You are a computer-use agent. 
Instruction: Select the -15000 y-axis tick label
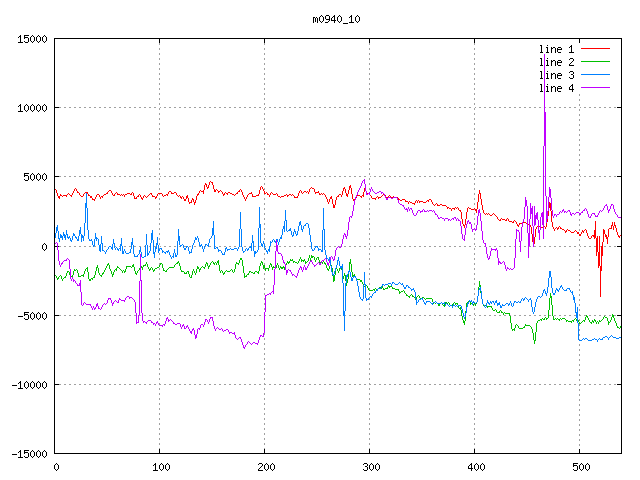(x=29, y=453)
